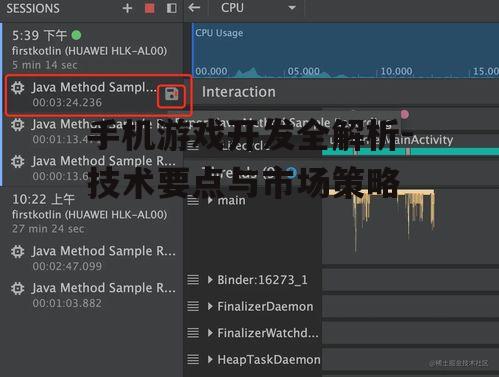Select the Java Method Sample 00:01:13 recording
499x377 pixels.
(93, 132)
